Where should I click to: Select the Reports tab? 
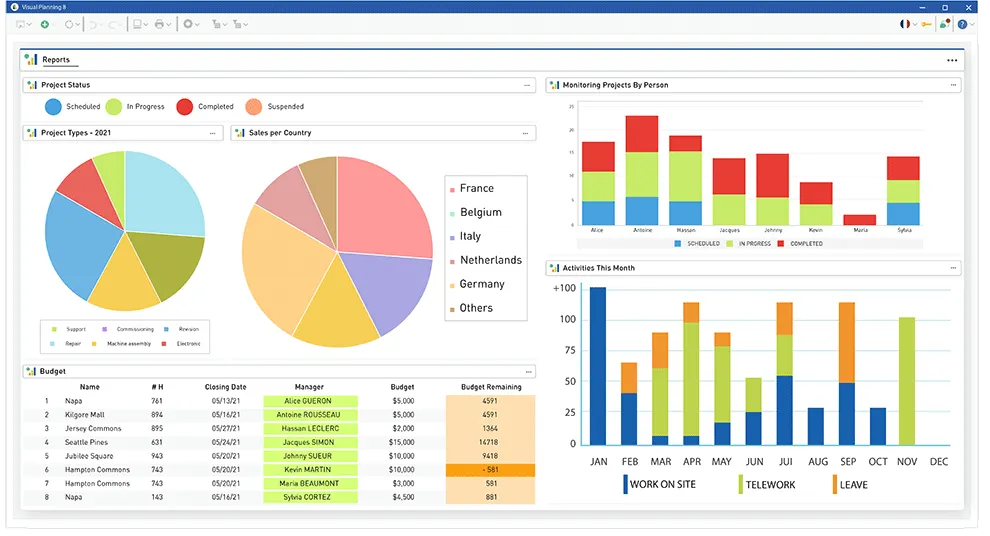(x=56, y=60)
